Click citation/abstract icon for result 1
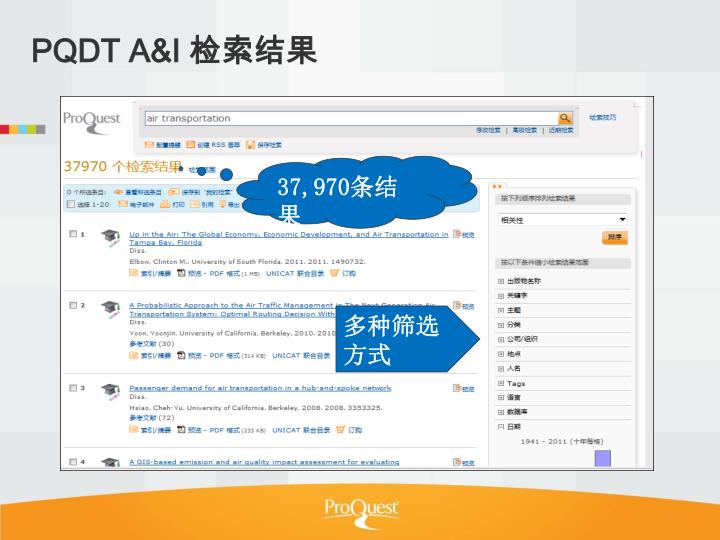Screen dimensions: 720x540 coord(134,273)
